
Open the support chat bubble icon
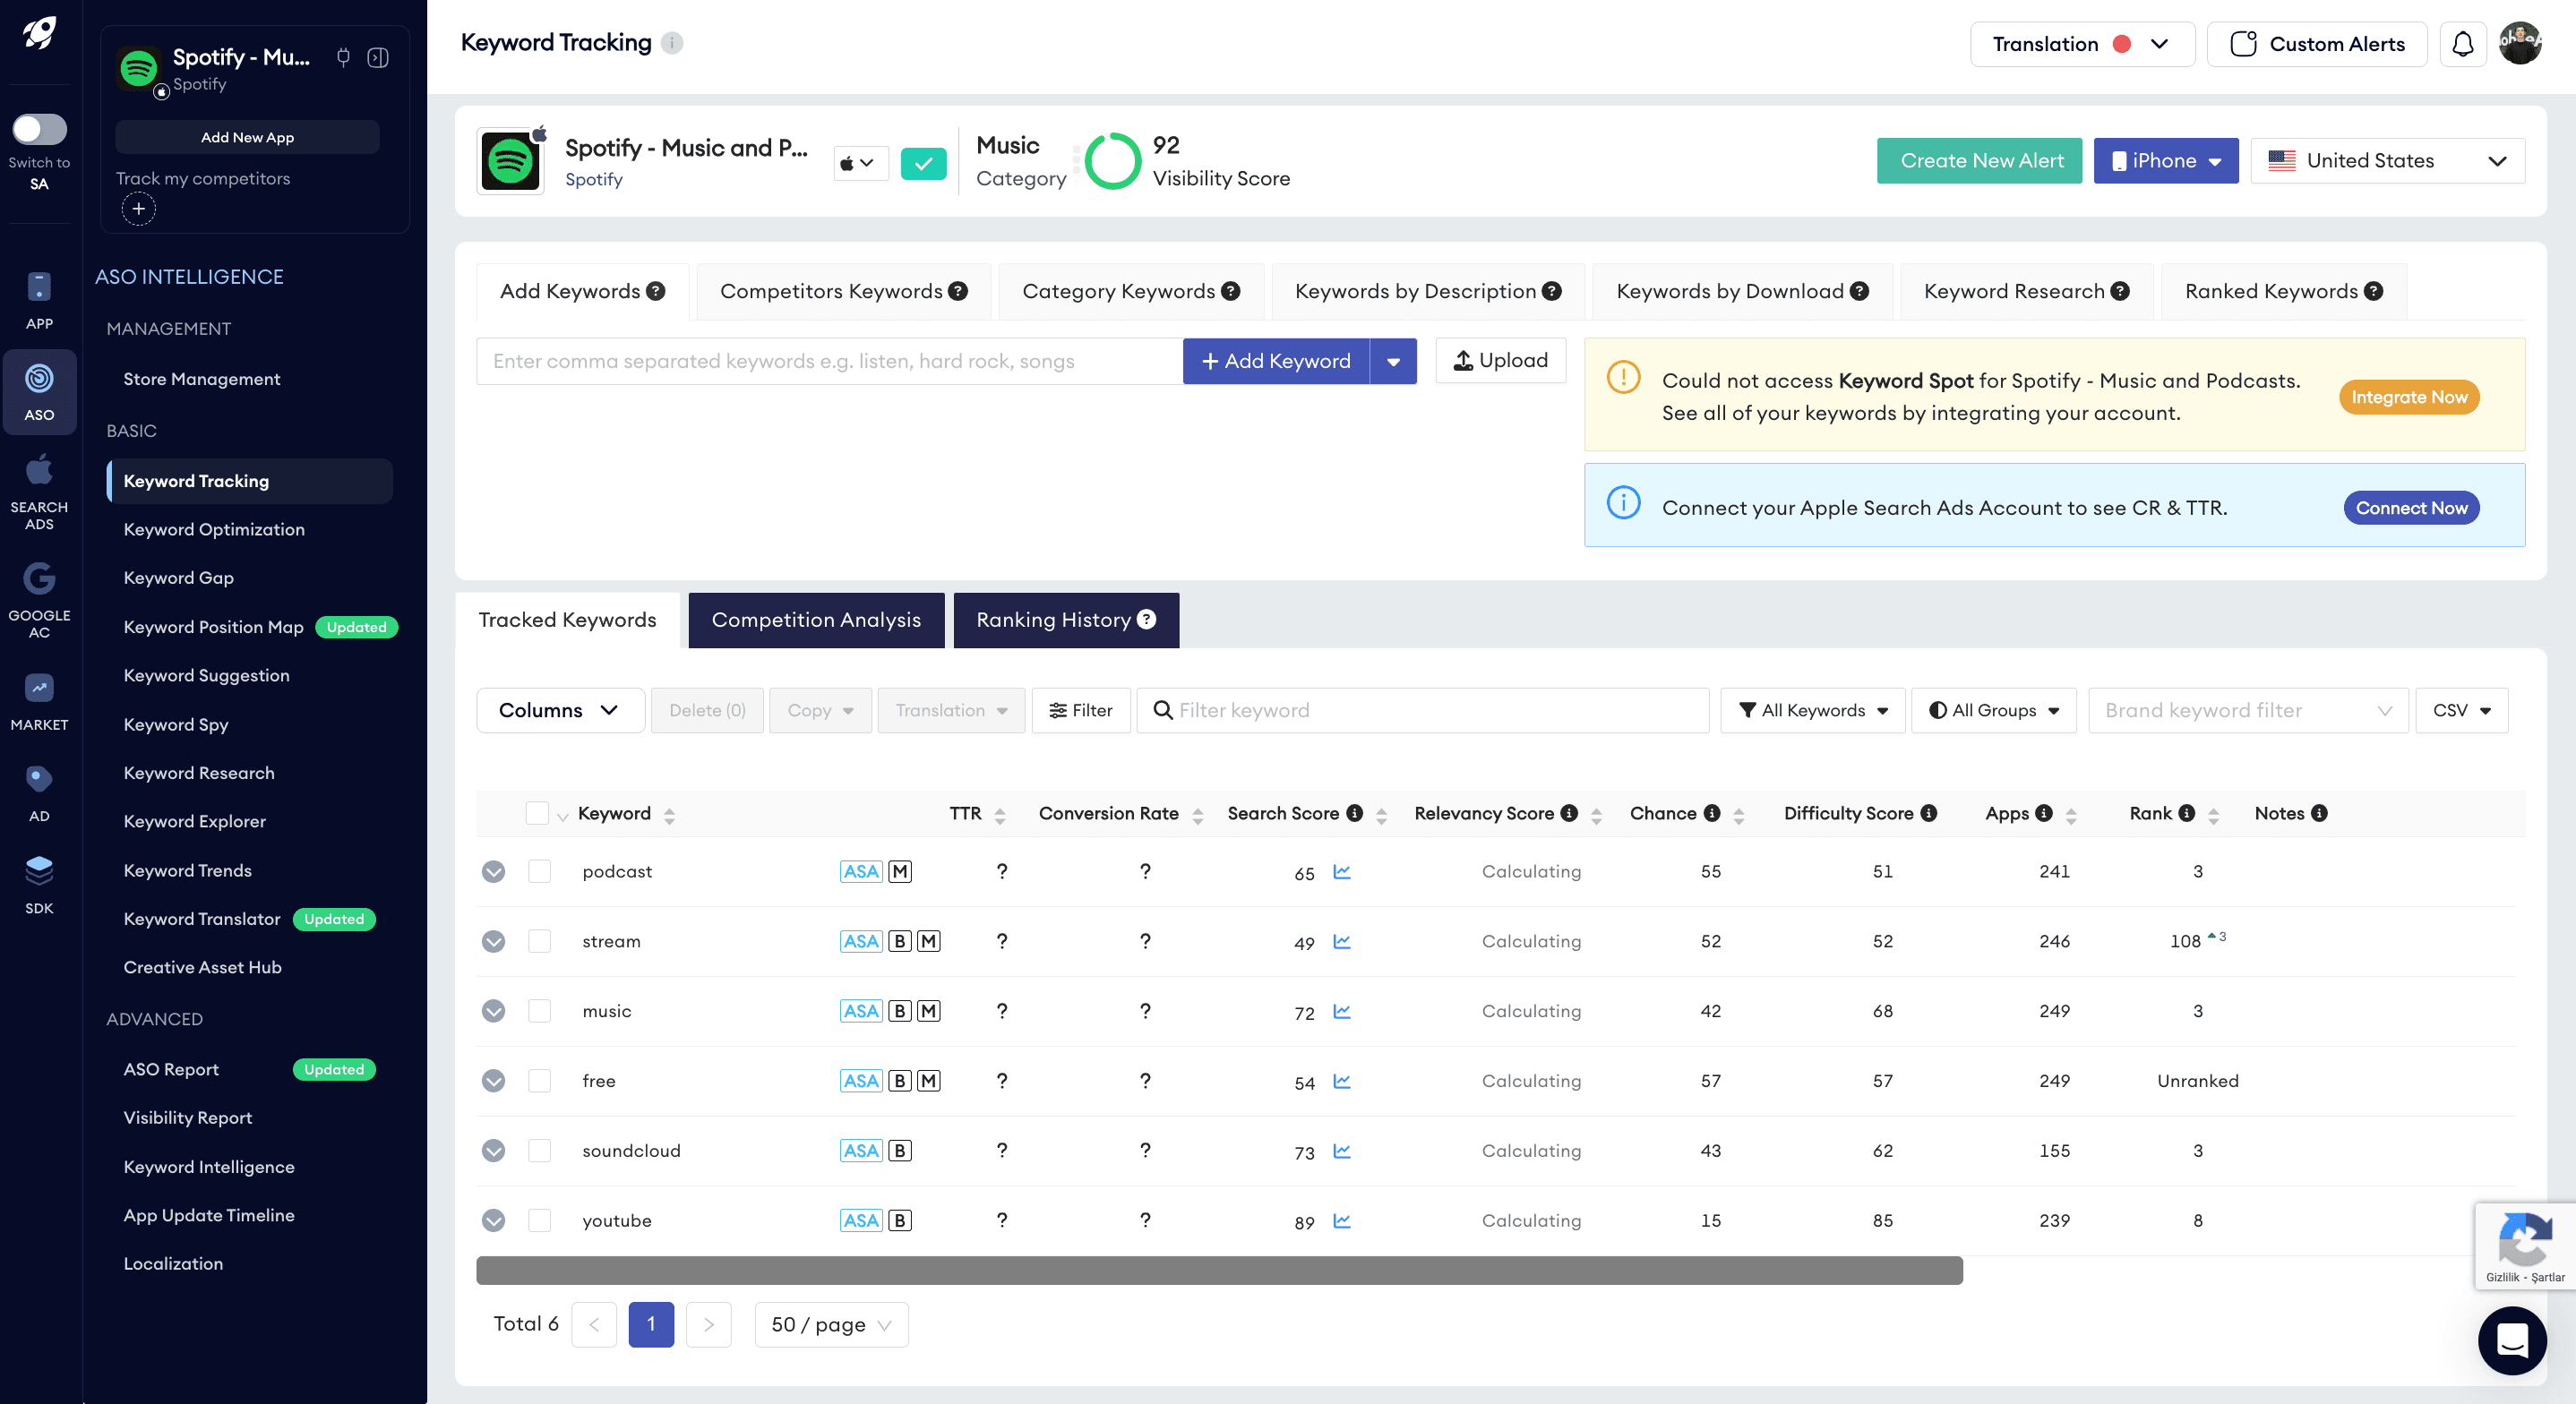[2512, 1341]
